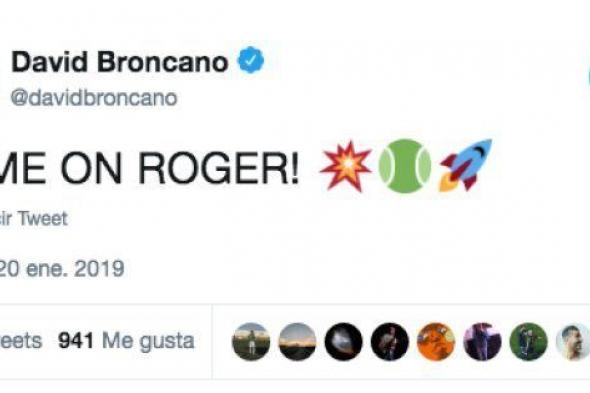The width and height of the screenshot is (590, 393).
Task: Click the Traducir Tweet link
Action: coord(33,219)
